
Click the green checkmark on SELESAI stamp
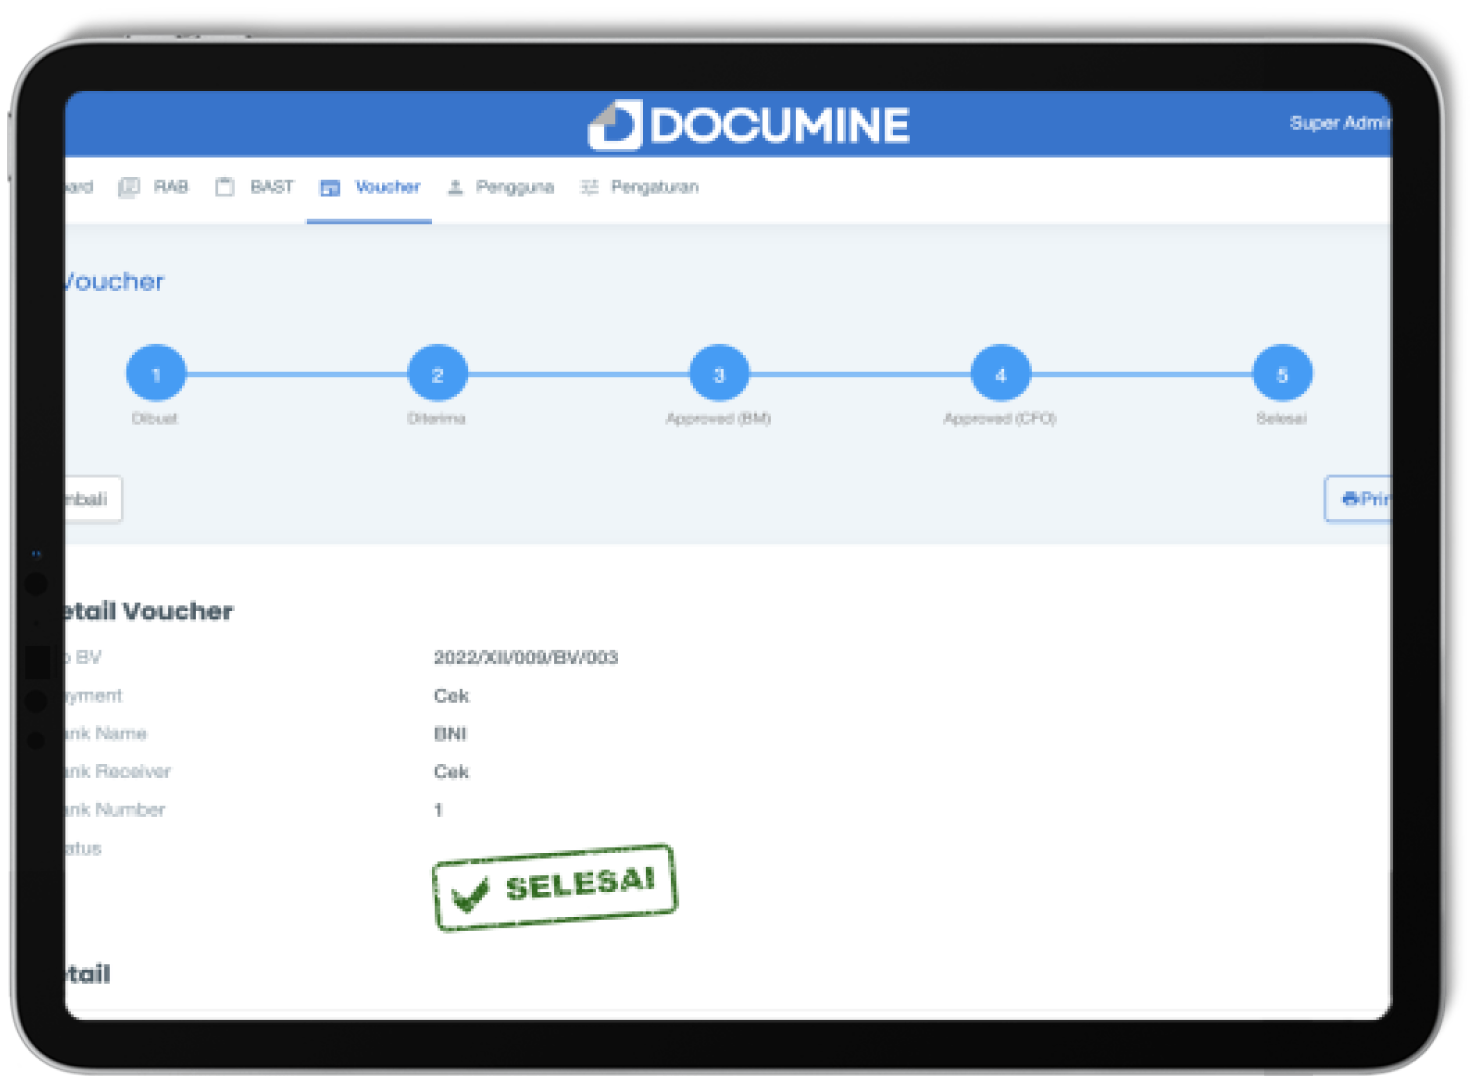pos(470,895)
